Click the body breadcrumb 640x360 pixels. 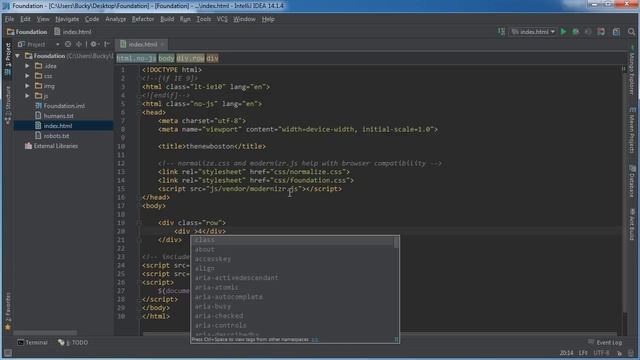pos(166,58)
